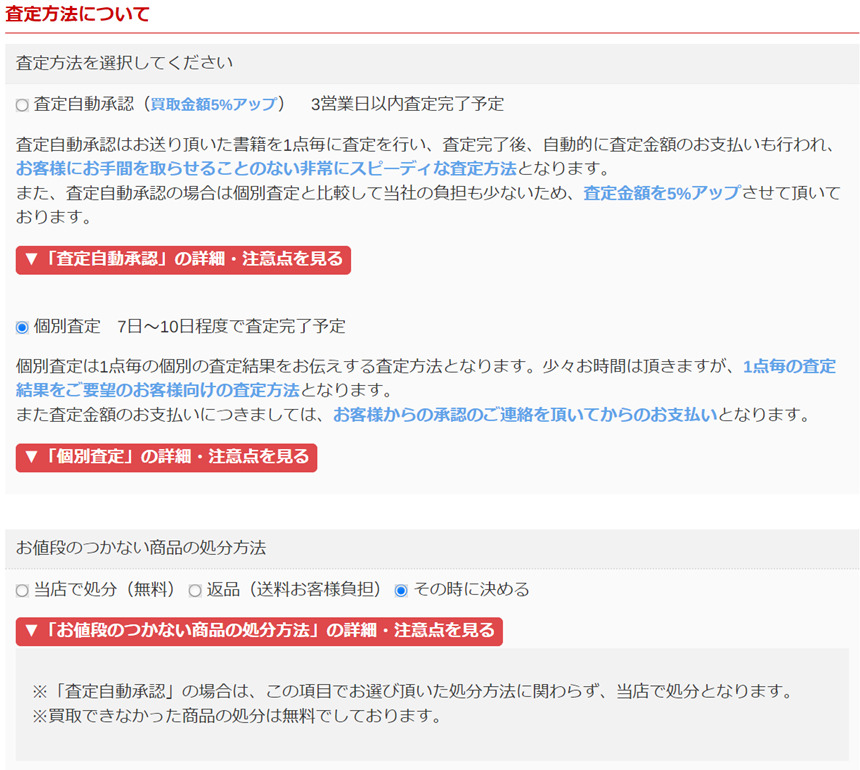
Task: Click blue text 査定金額を5%アップ
Action: pyautogui.click(x=661, y=193)
